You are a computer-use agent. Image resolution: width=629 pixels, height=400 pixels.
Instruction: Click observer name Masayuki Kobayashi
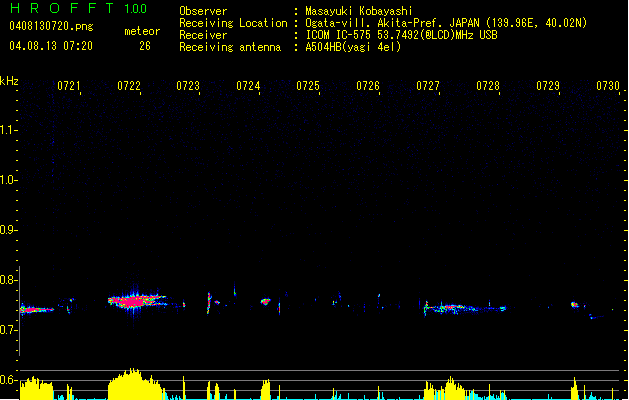[359, 11]
